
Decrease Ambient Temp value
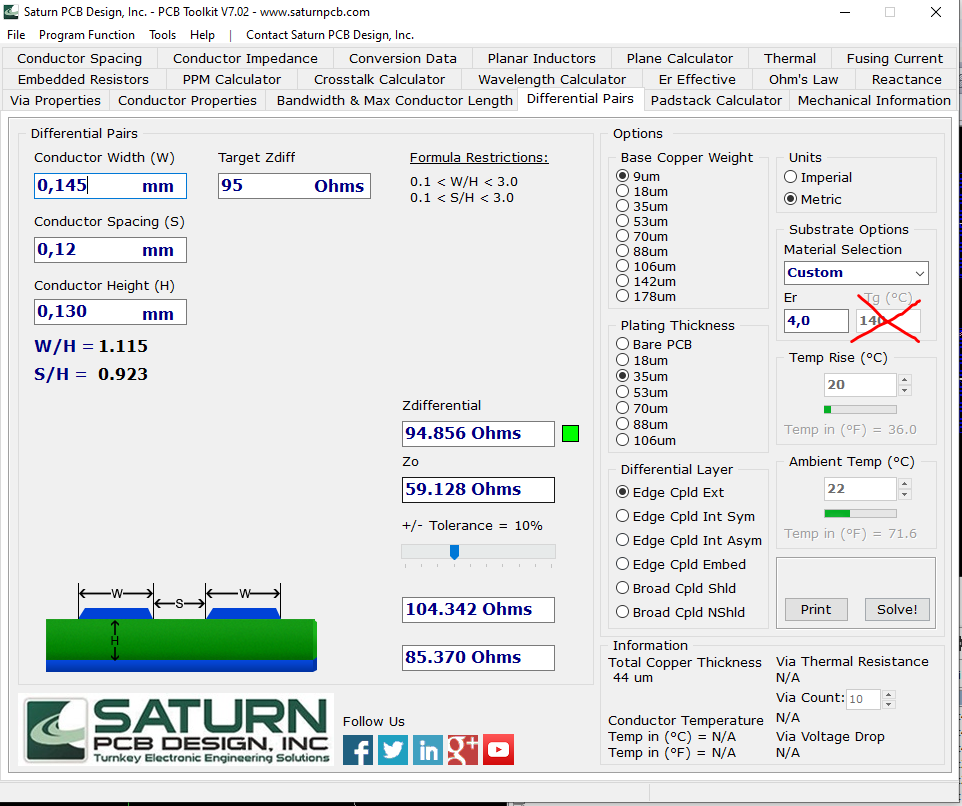[904, 495]
